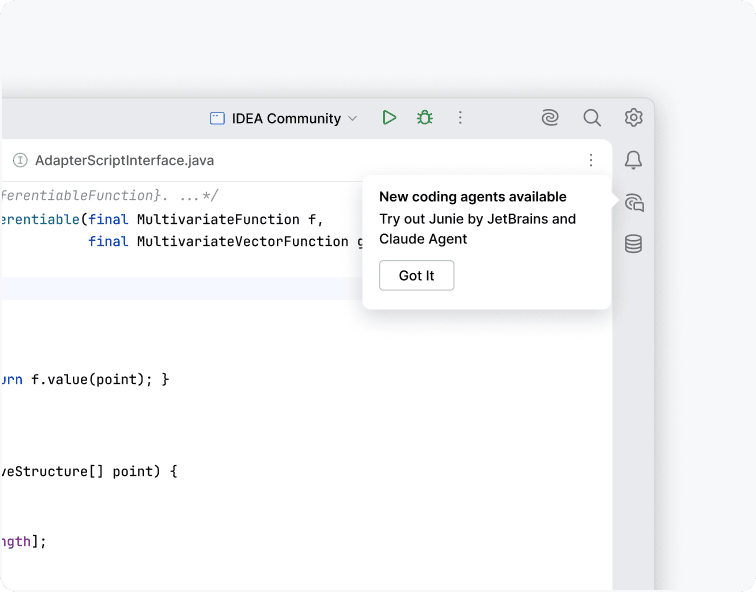Viewport: 756px width, 592px height.
Task: Click the swirl AI agent toolbar icon
Action: pos(550,118)
